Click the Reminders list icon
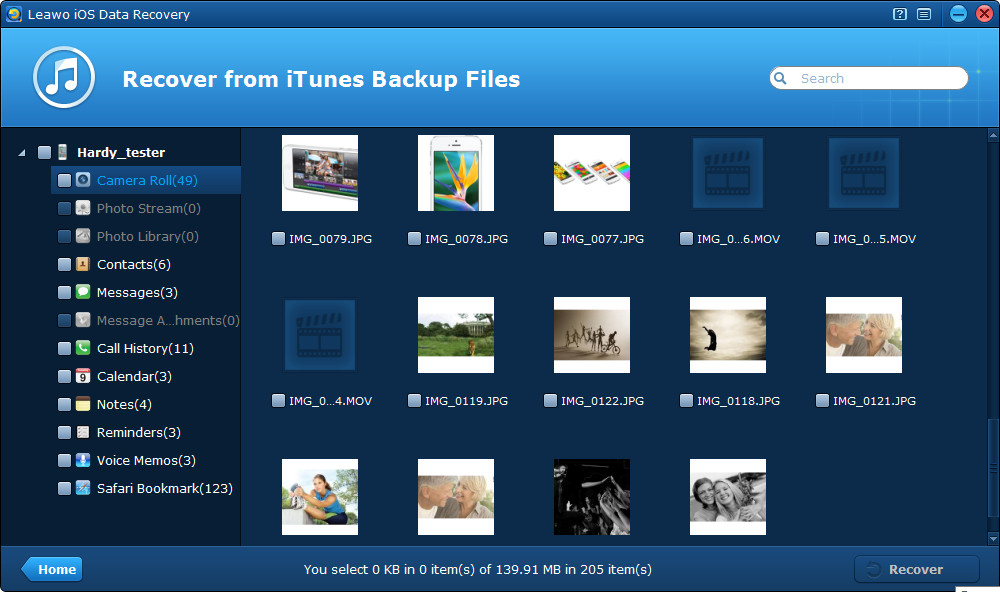This screenshot has width=1000, height=592. (83, 432)
